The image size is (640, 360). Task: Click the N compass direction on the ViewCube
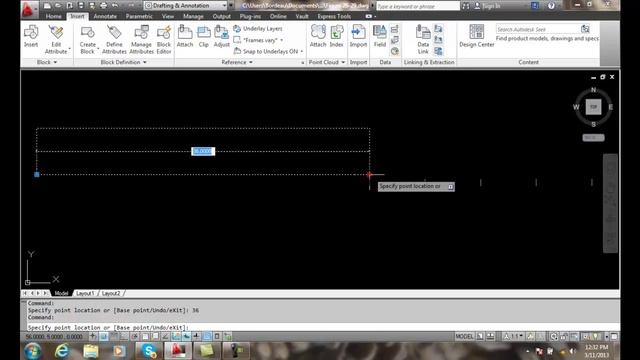(593, 90)
